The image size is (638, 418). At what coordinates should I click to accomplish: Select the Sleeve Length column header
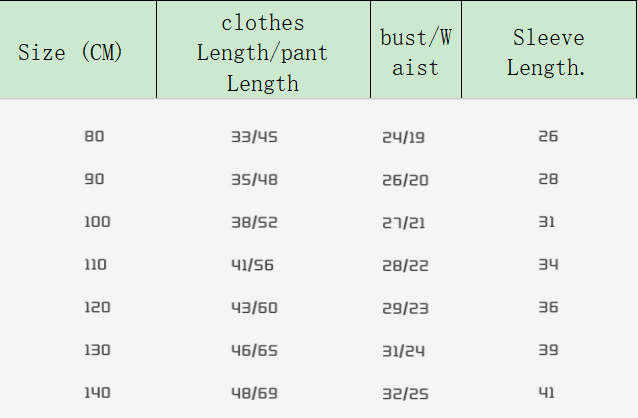(x=548, y=53)
